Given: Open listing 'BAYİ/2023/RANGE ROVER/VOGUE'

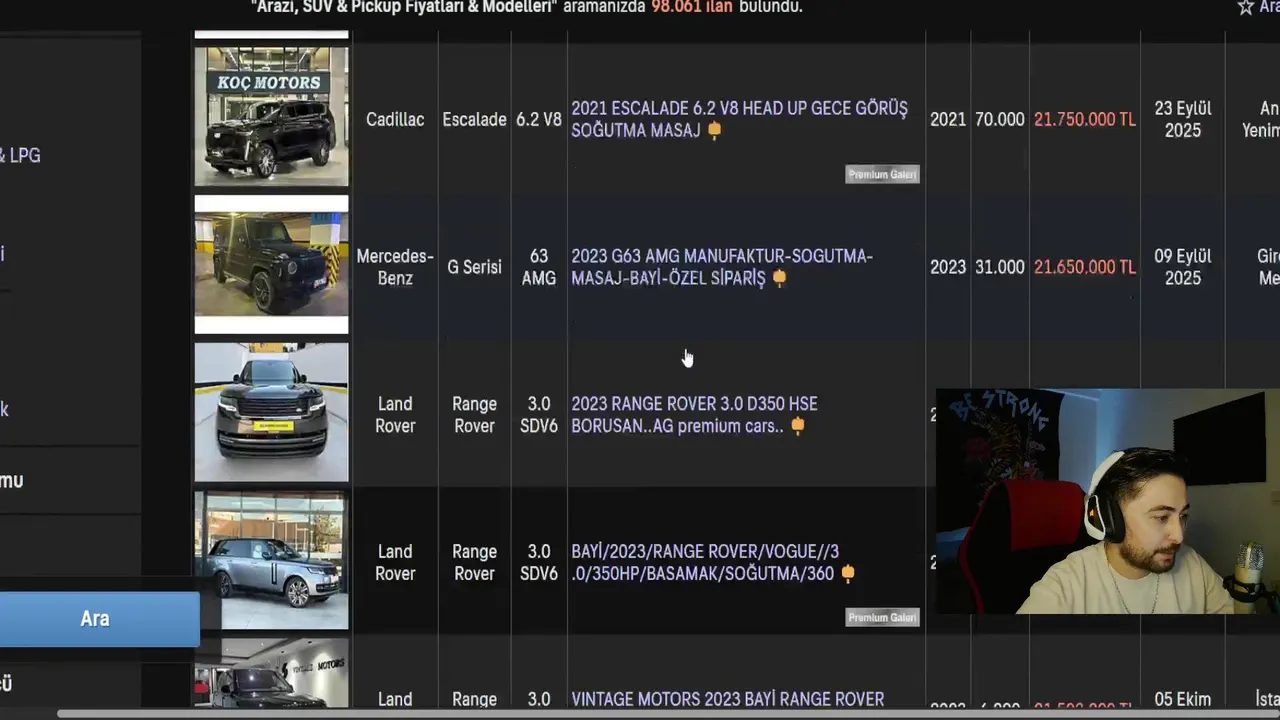Looking at the screenshot, I should (x=705, y=563).
